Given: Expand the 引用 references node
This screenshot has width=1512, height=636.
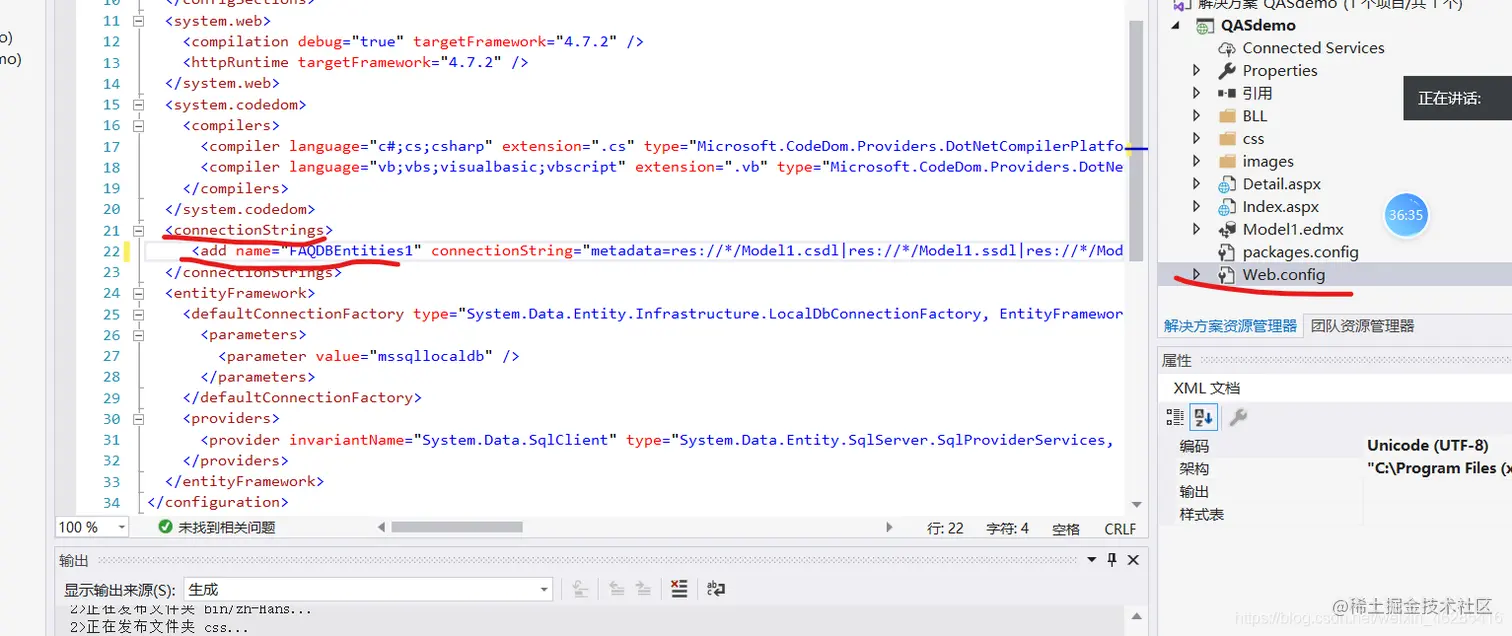Looking at the screenshot, I should tap(1196, 93).
